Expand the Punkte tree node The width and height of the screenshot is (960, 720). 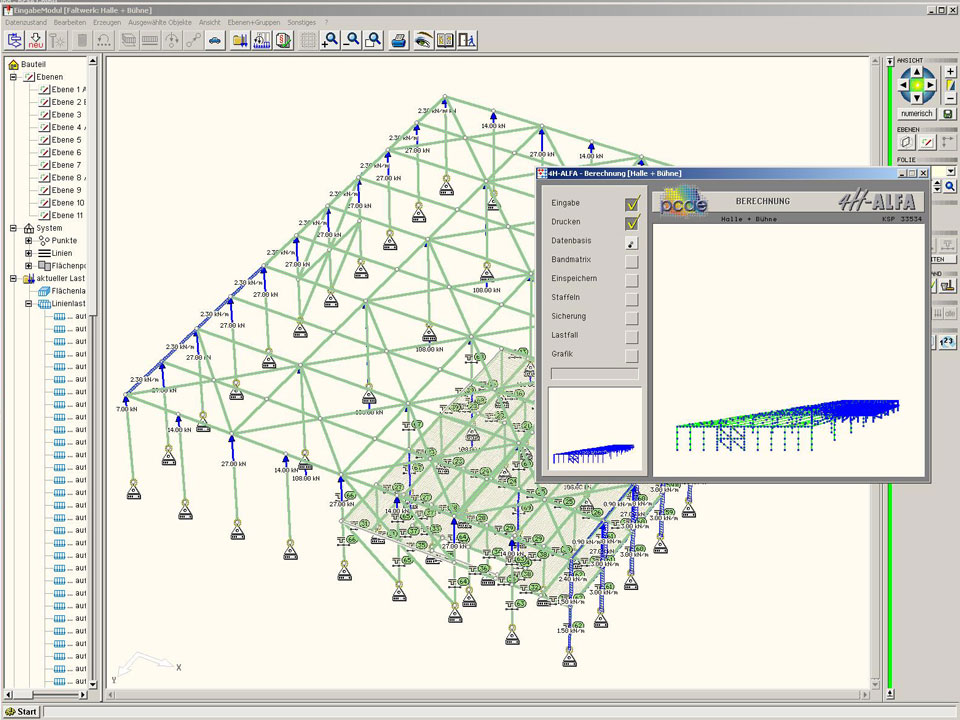[29, 240]
